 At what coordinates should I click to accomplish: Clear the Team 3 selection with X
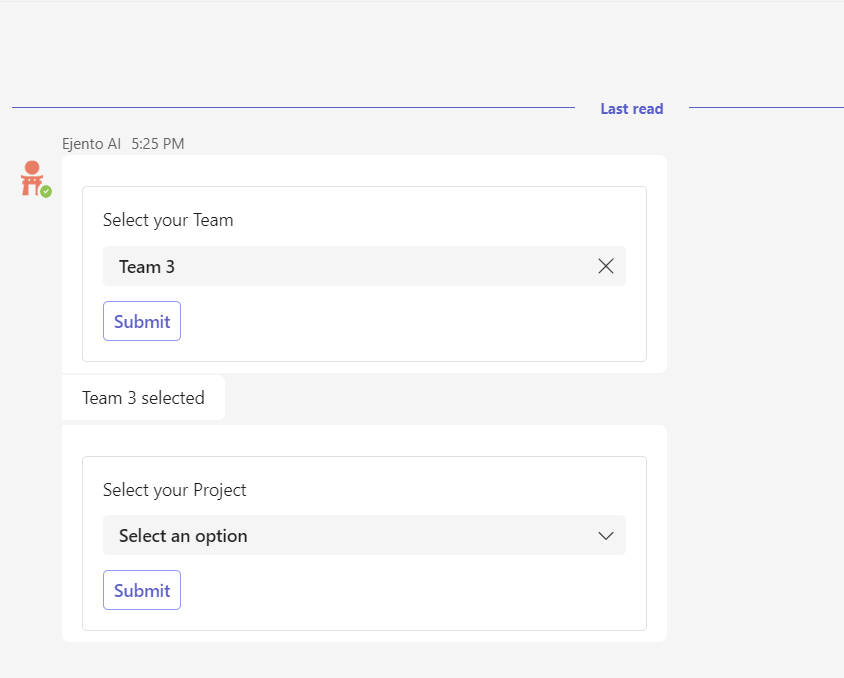[x=605, y=266]
